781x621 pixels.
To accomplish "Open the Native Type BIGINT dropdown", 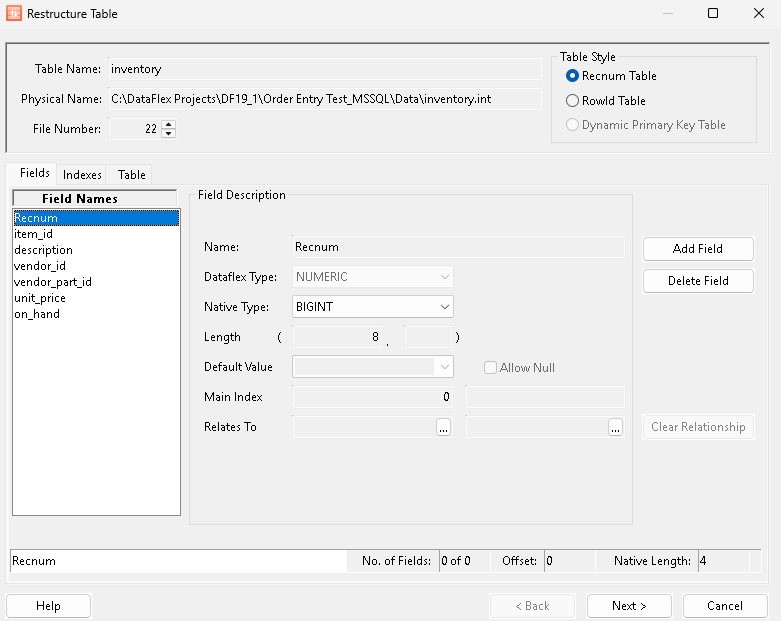I will point(373,307).
